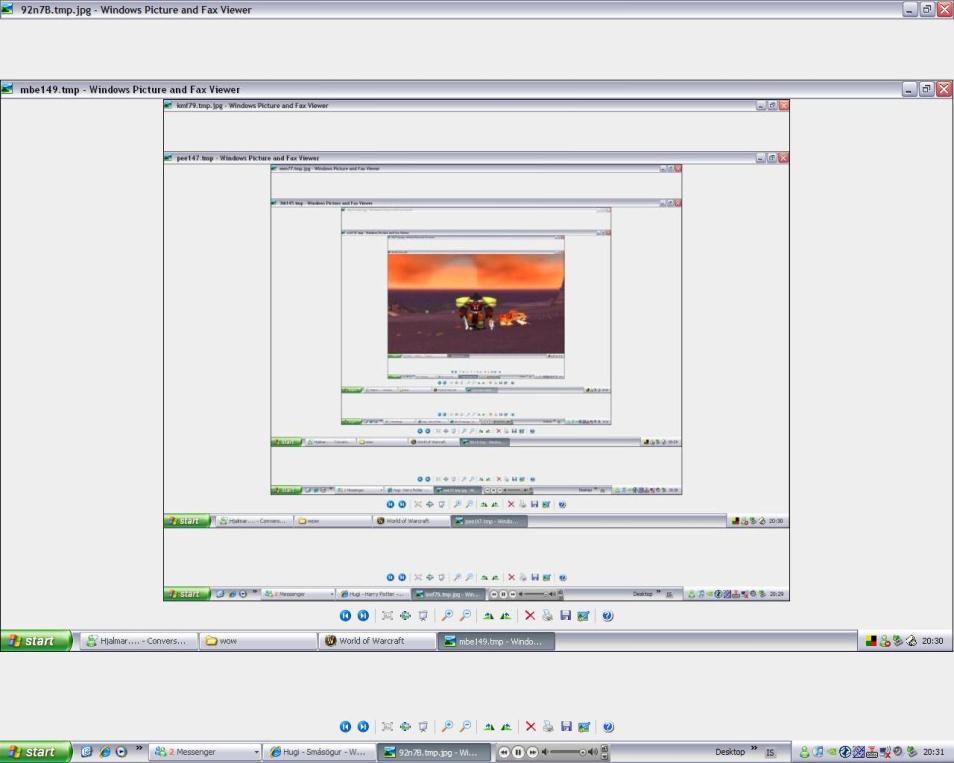Click the Bluetooth icon in the system tray
954x763 pixels.
(x=844, y=753)
